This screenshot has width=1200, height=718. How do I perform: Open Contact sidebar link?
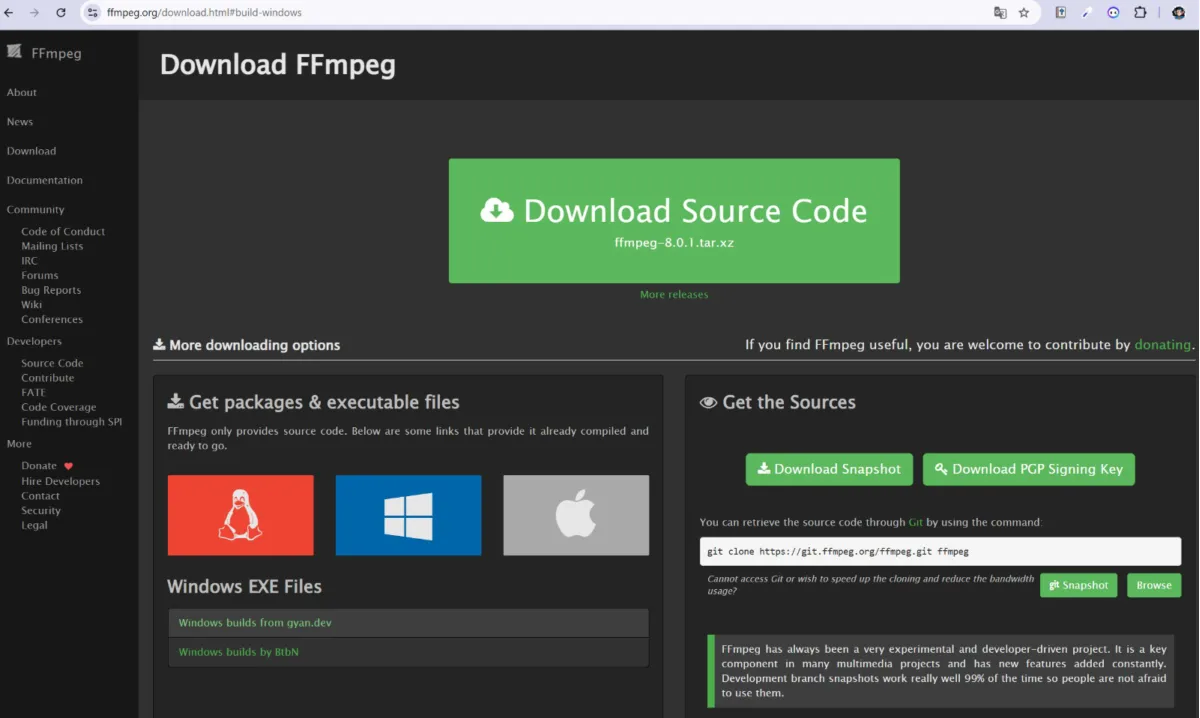pyautogui.click(x=41, y=496)
